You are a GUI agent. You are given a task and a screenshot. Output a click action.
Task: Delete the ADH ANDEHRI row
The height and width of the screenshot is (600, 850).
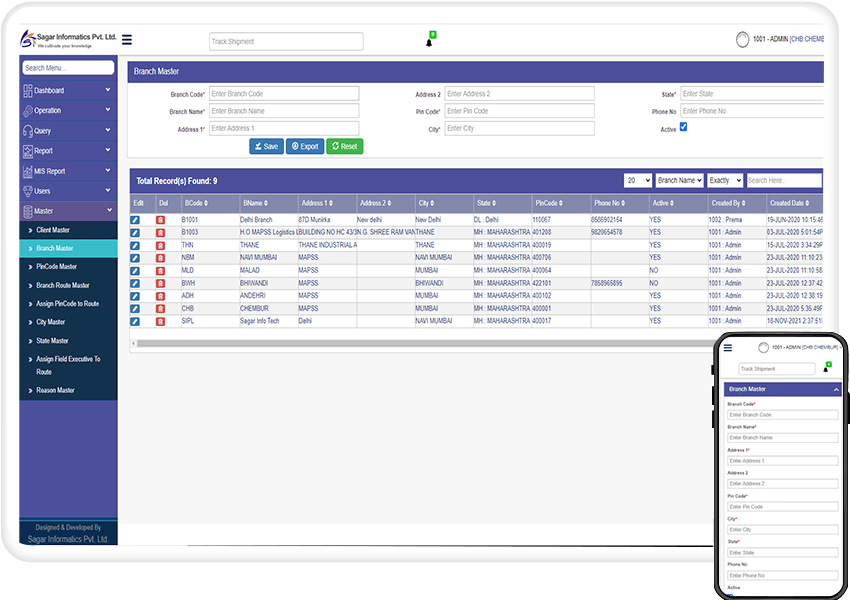point(160,296)
